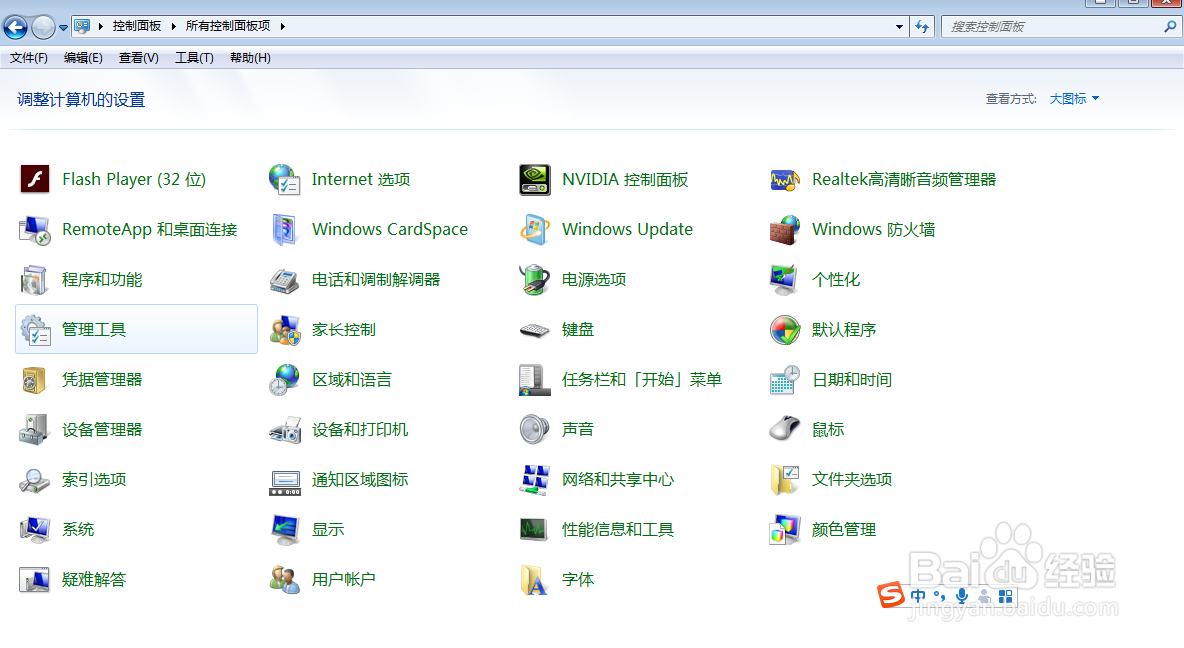Toggle the Sogou punctuation mode button
1184x648 pixels.
tap(940, 596)
